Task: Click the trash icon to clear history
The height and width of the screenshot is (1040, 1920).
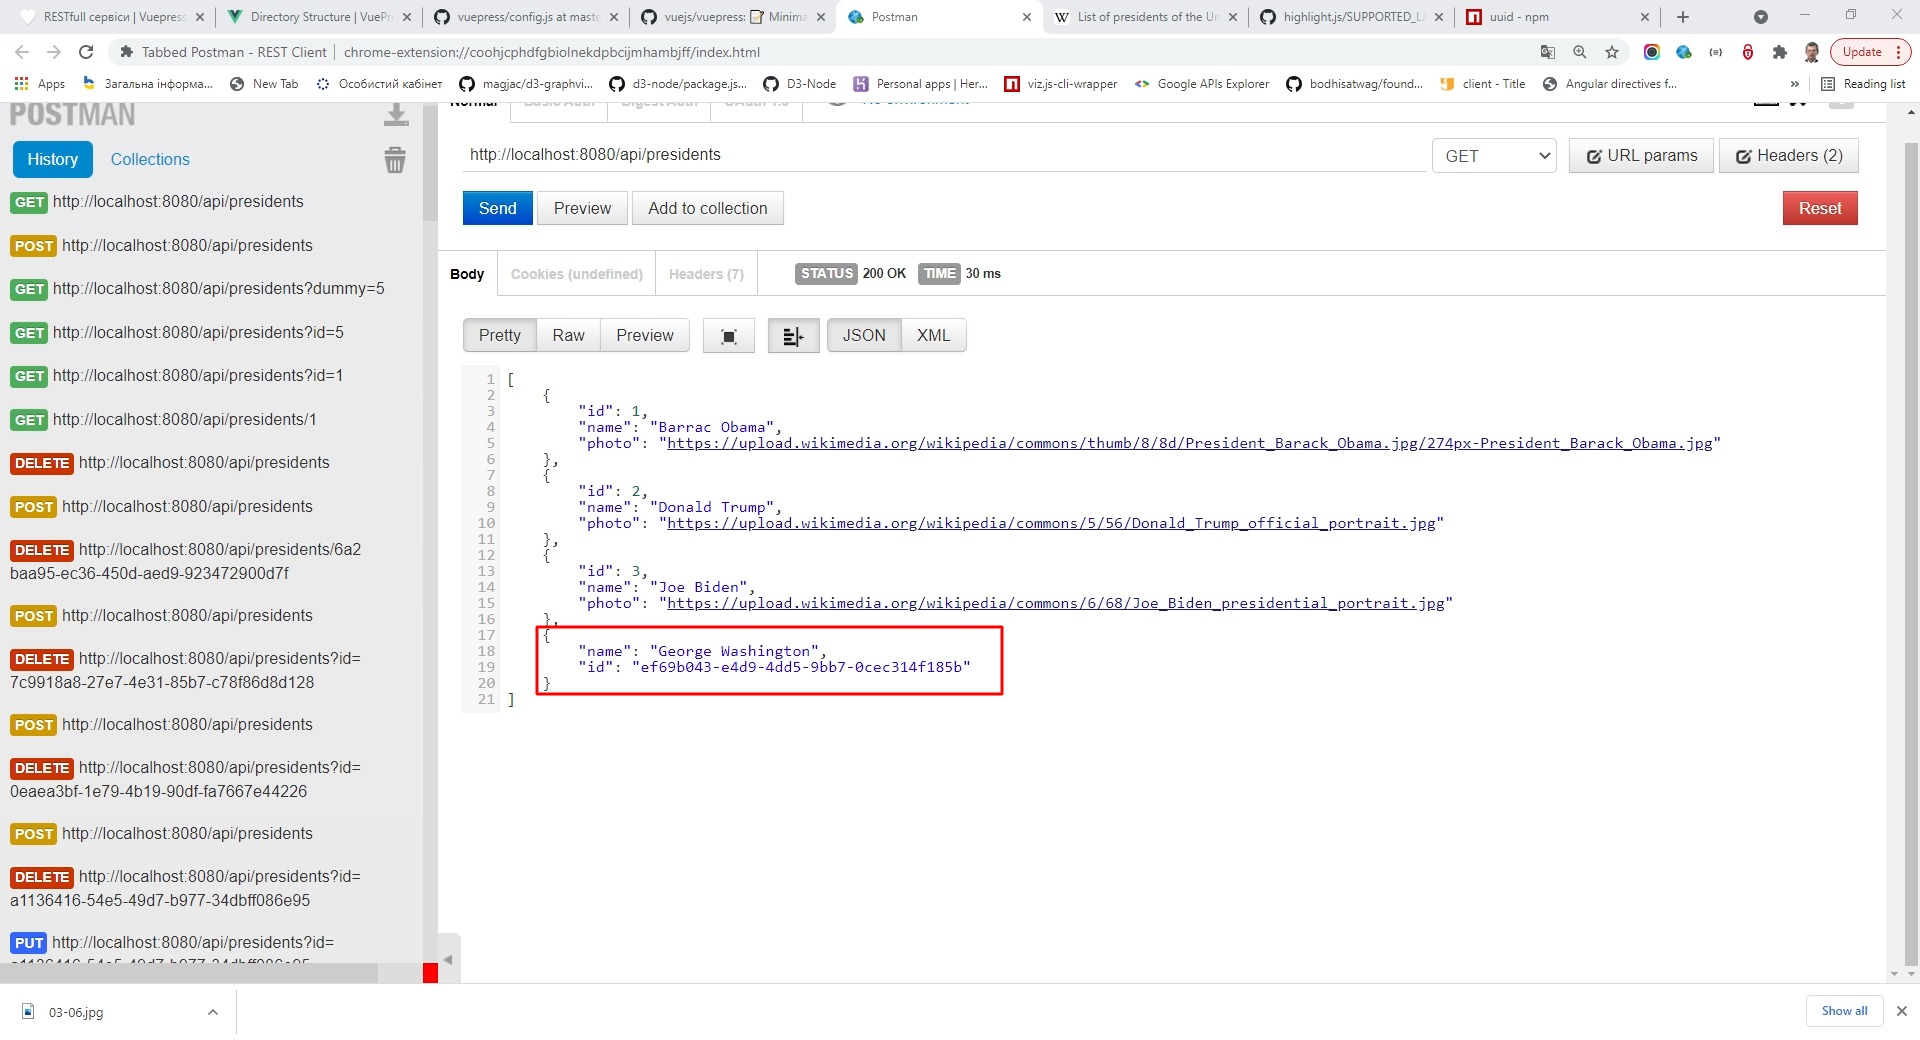Action: [395, 160]
